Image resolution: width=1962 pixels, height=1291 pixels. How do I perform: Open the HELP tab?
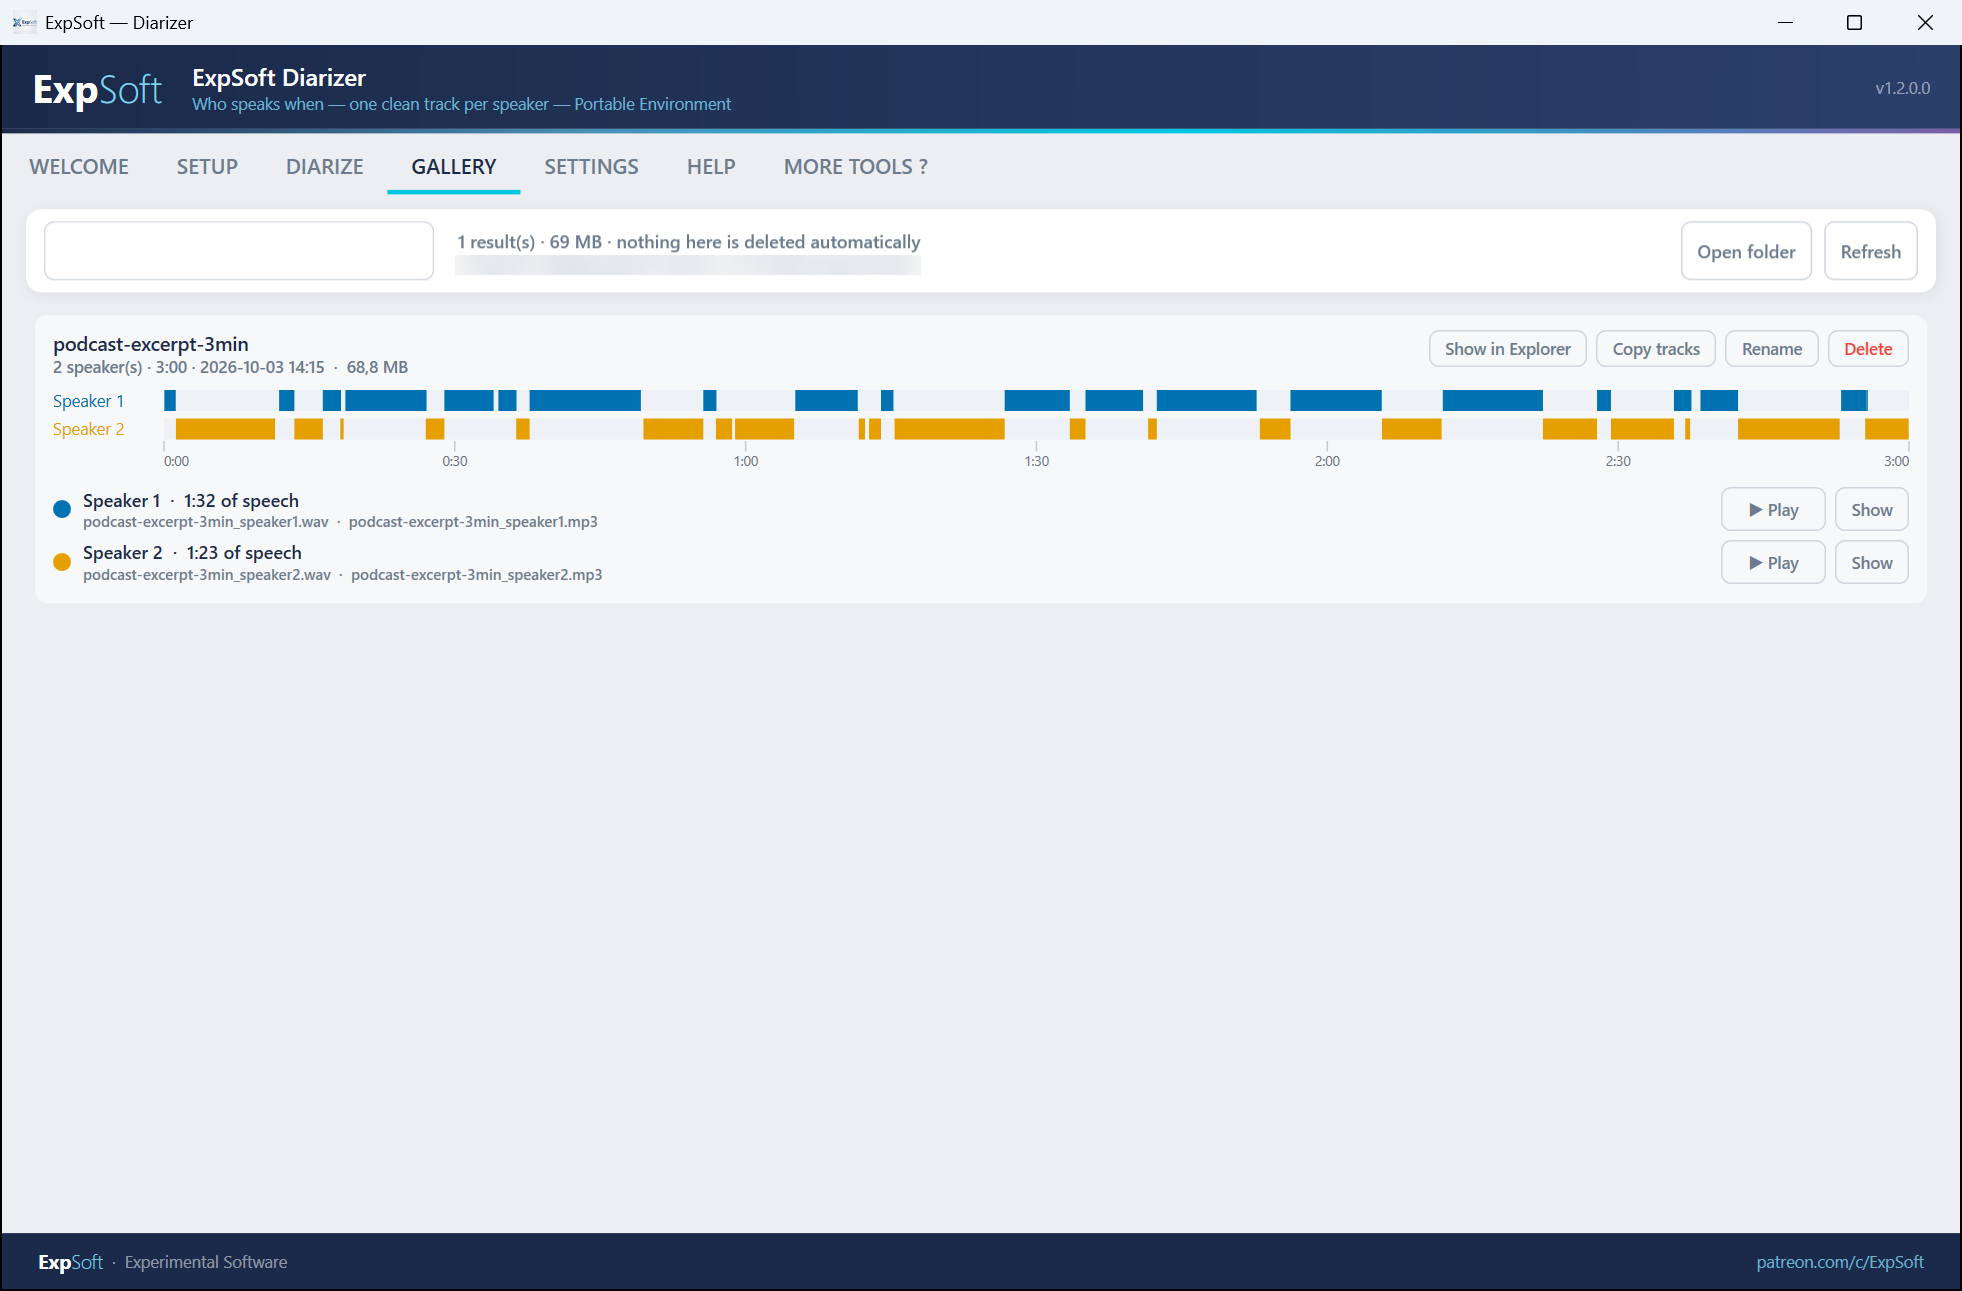(711, 167)
